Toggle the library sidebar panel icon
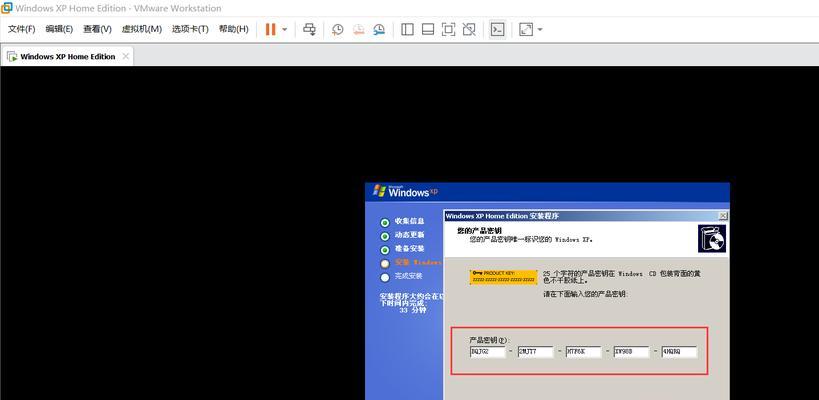The image size is (819, 400). (407, 29)
